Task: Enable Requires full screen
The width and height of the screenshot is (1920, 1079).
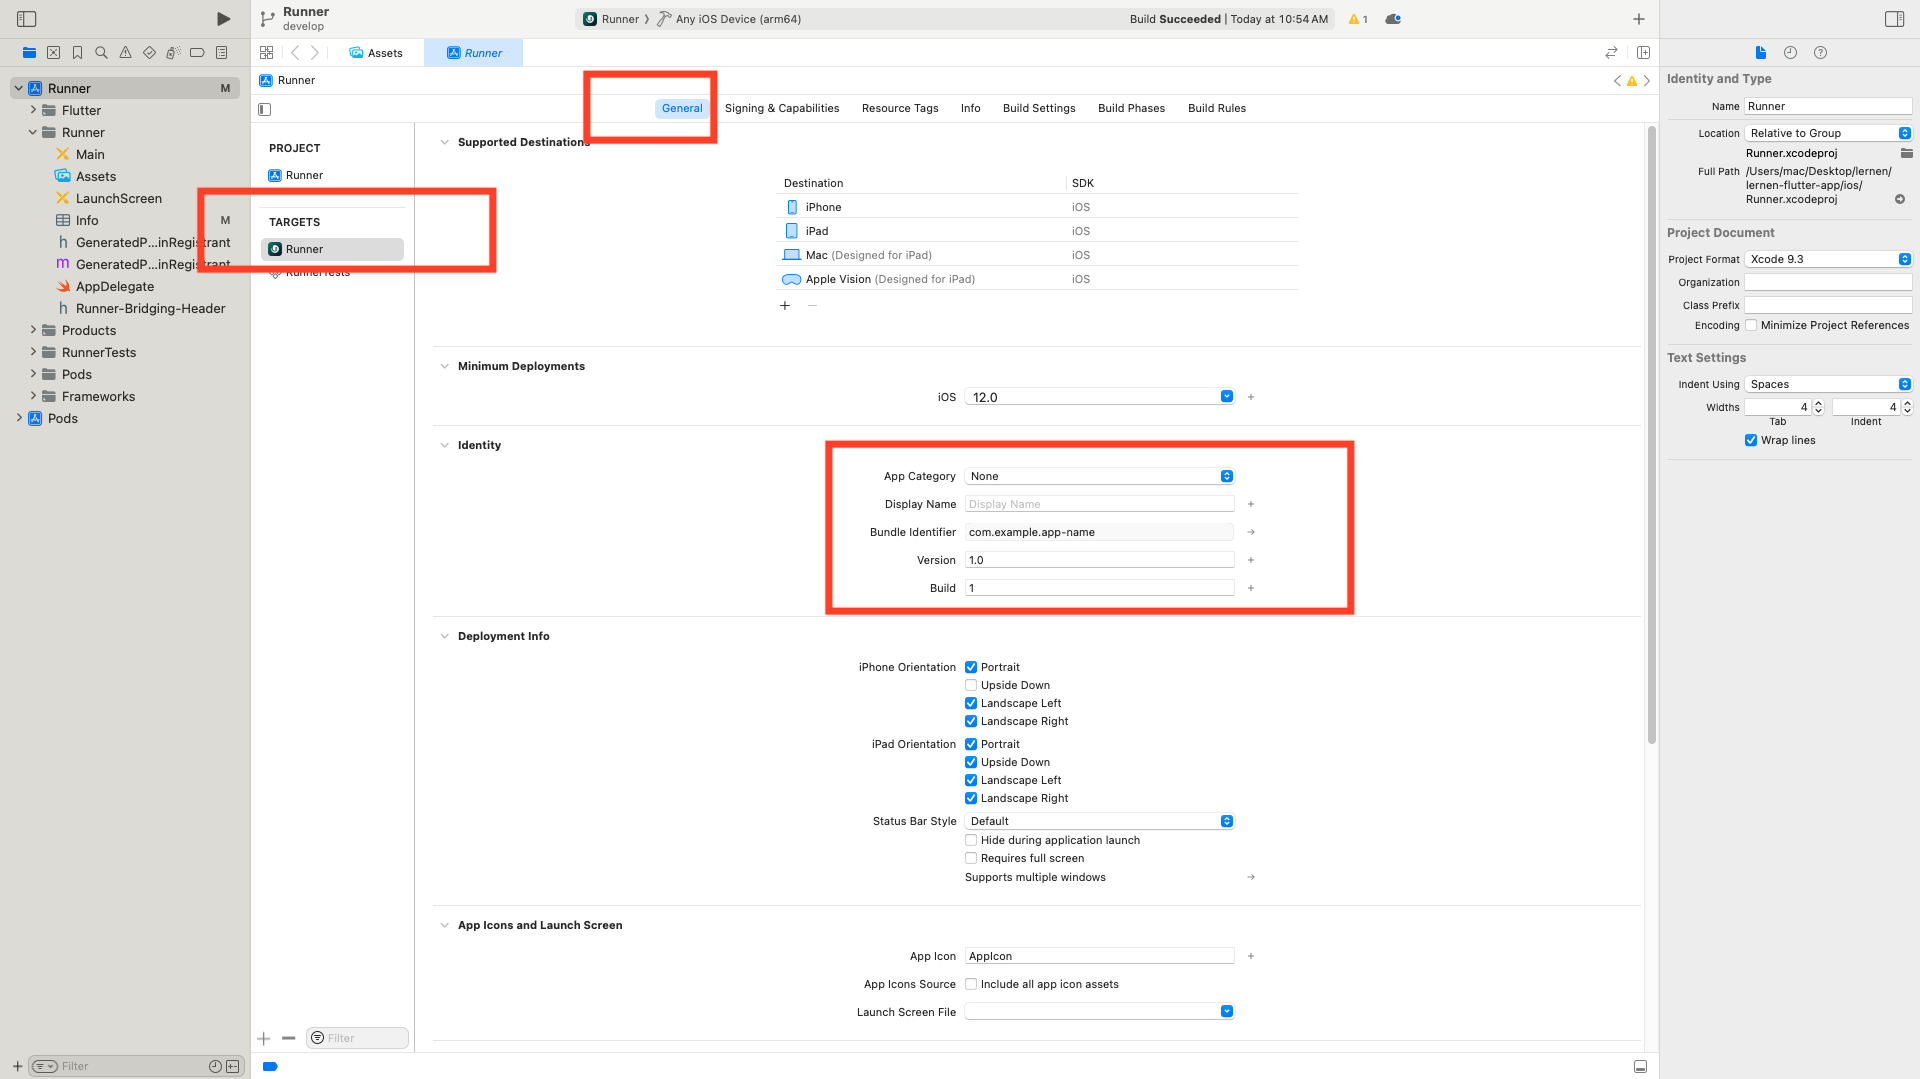Action: (x=970, y=858)
